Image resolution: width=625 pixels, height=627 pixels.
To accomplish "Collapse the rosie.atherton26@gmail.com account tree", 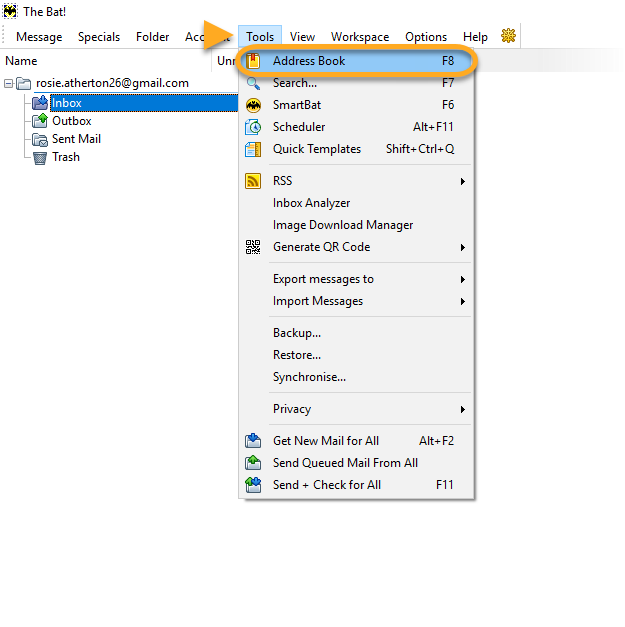I will tap(8, 84).
